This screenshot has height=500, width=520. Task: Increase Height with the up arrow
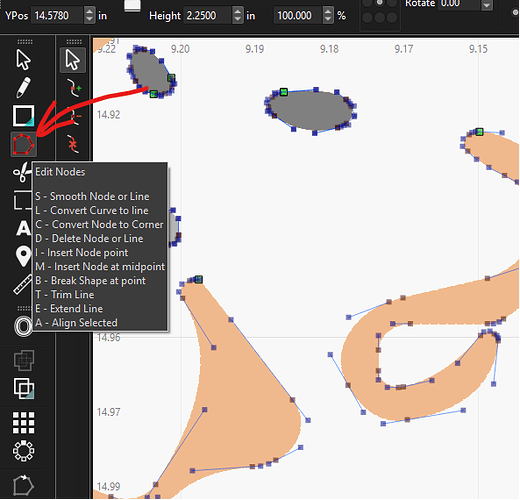(x=237, y=12)
